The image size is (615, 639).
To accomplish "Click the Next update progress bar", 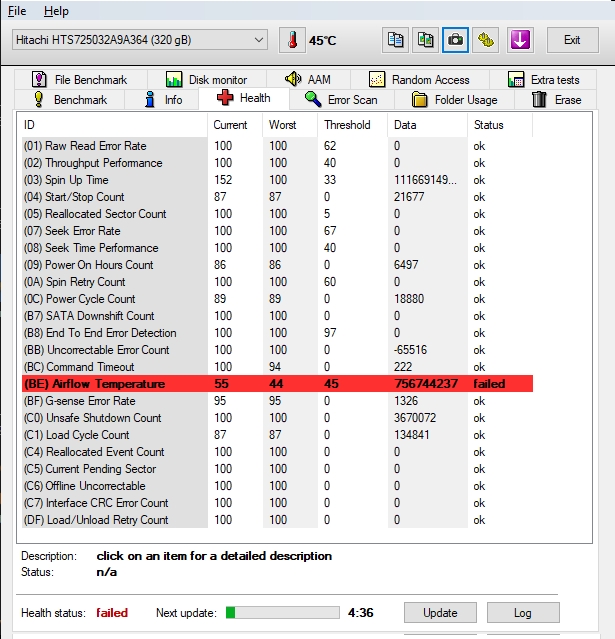I will (x=283, y=613).
